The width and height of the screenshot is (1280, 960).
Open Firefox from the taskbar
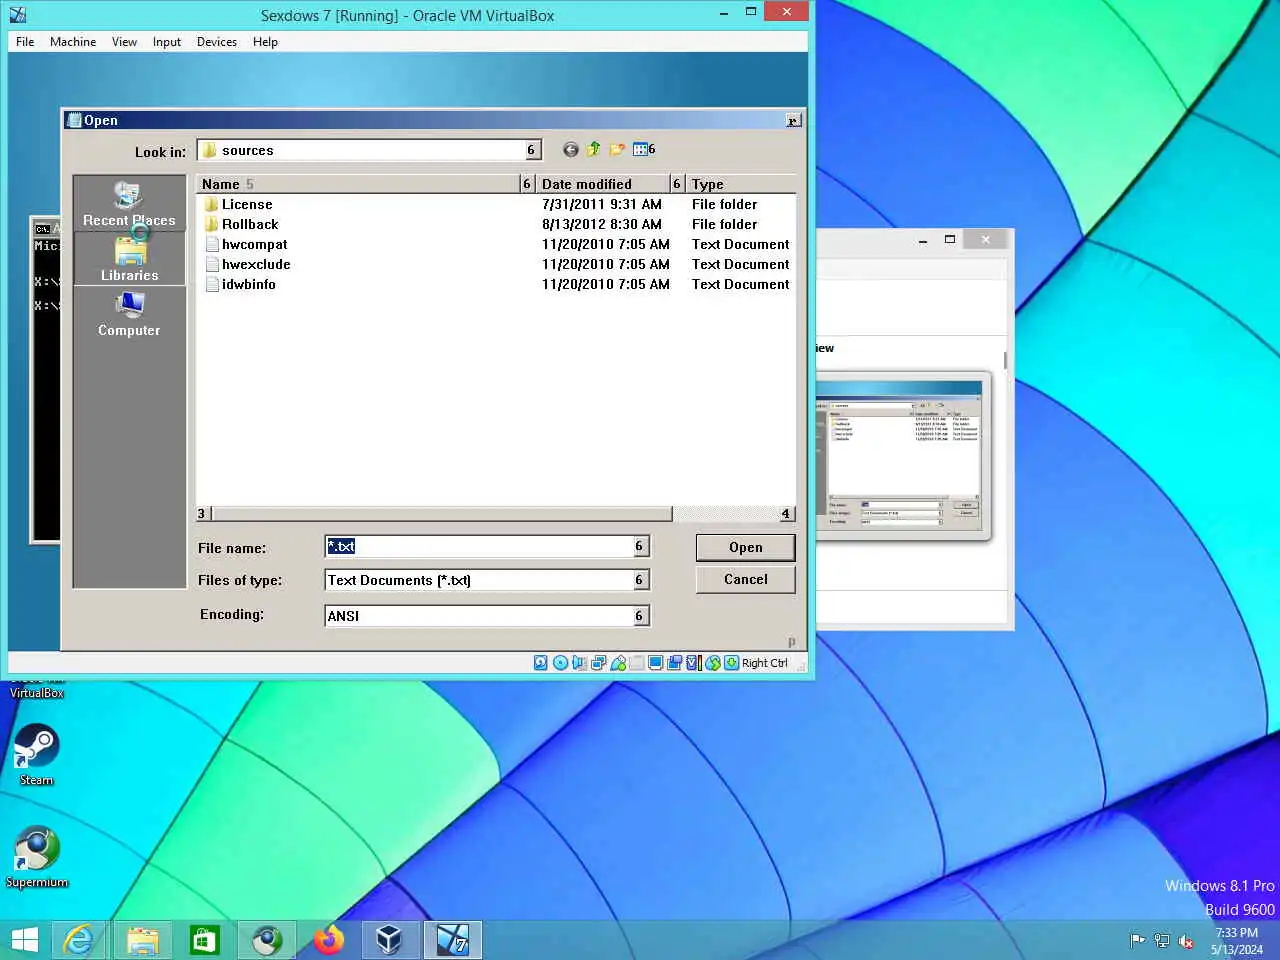(x=328, y=940)
